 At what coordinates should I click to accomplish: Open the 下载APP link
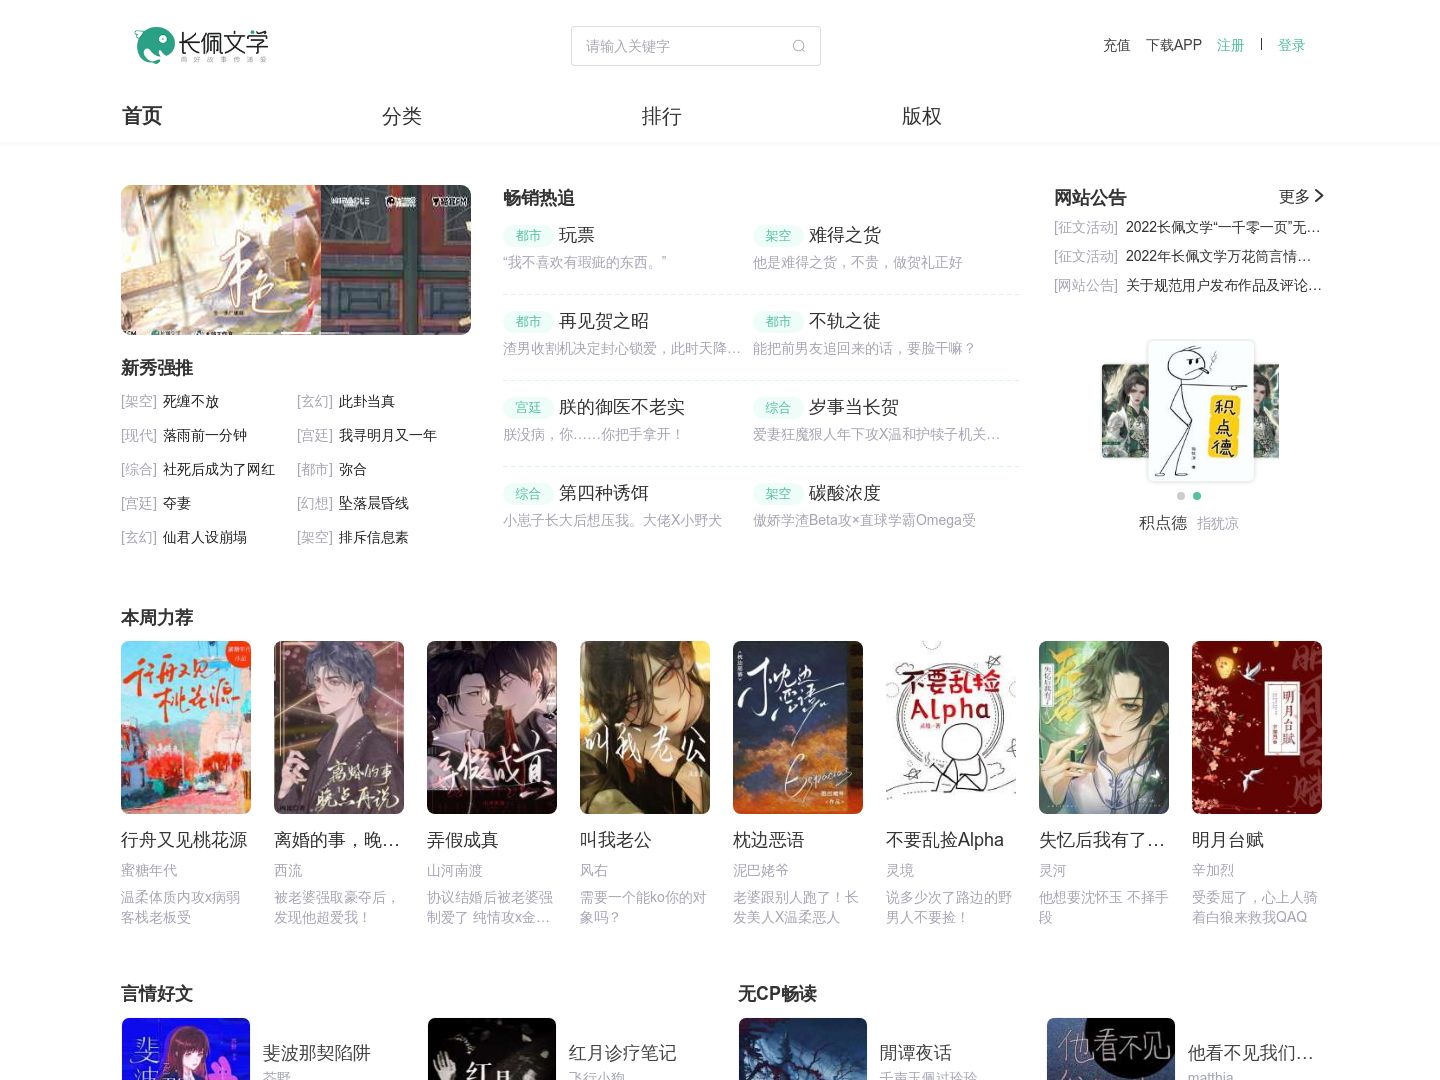(x=1173, y=45)
